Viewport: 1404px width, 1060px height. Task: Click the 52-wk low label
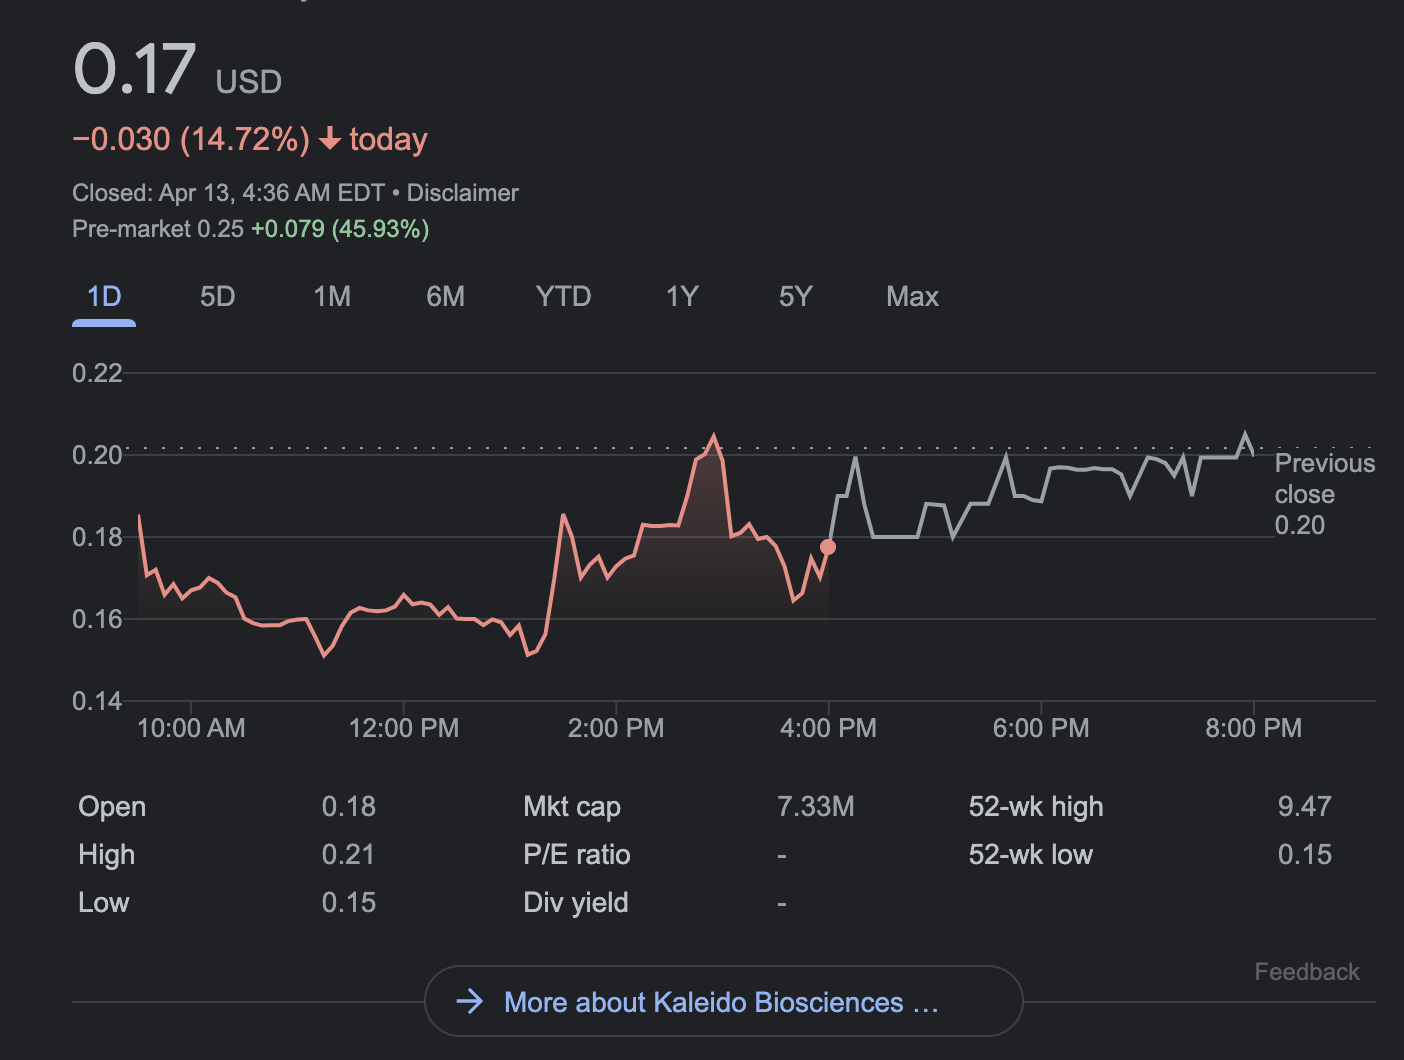pyautogui.click(x=1031, y=855)
